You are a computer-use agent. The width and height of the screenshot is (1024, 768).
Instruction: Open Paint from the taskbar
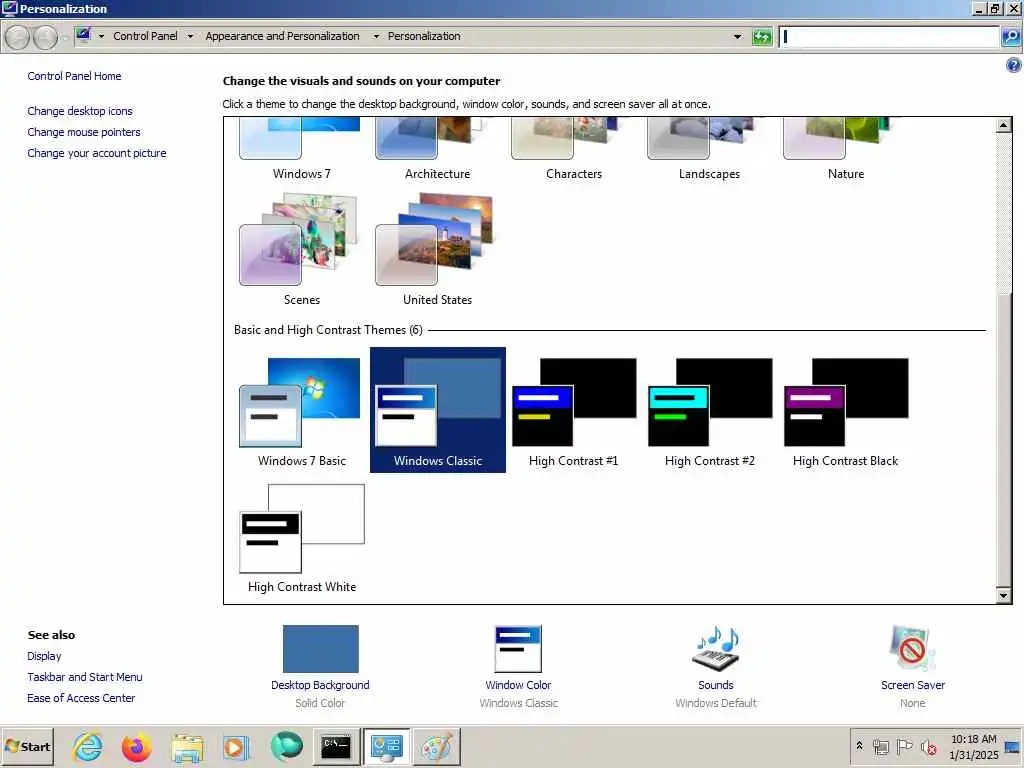436,747
